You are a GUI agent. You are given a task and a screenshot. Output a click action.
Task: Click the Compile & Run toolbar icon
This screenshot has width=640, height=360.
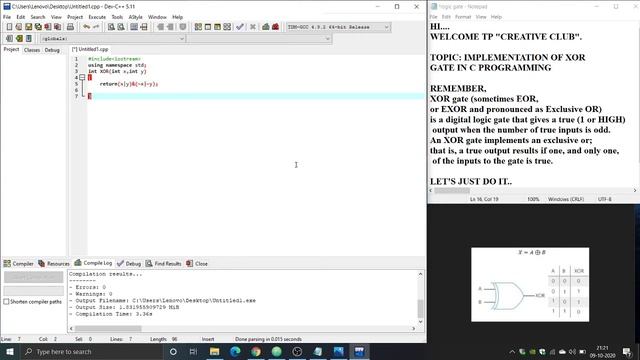218,27
